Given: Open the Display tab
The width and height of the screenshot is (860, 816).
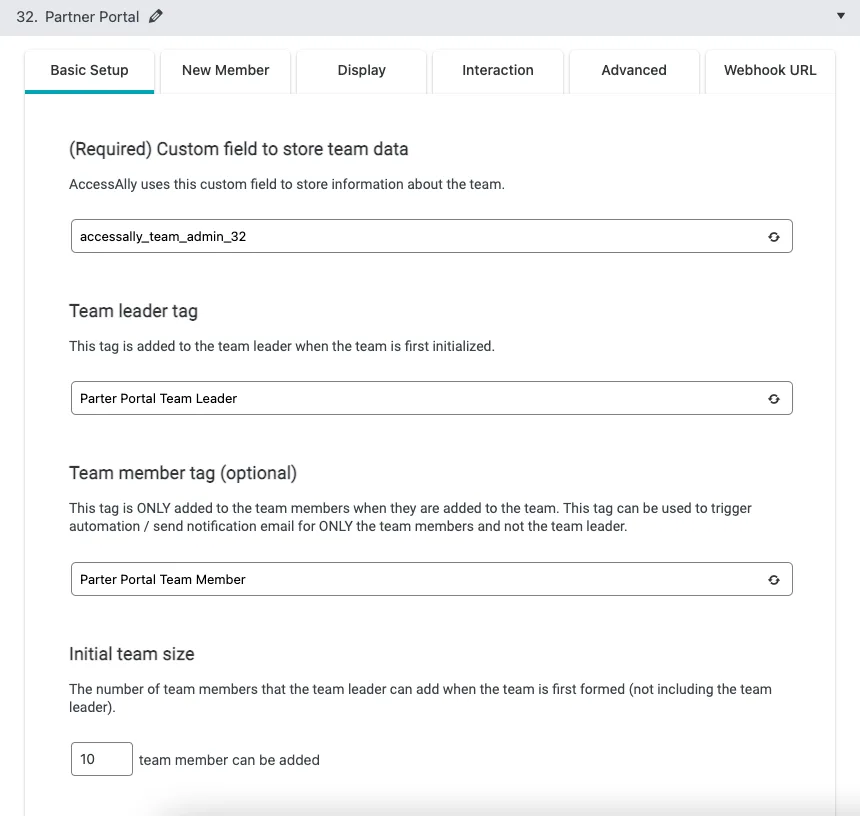Looking at the screenshot, I should point(362,70).
